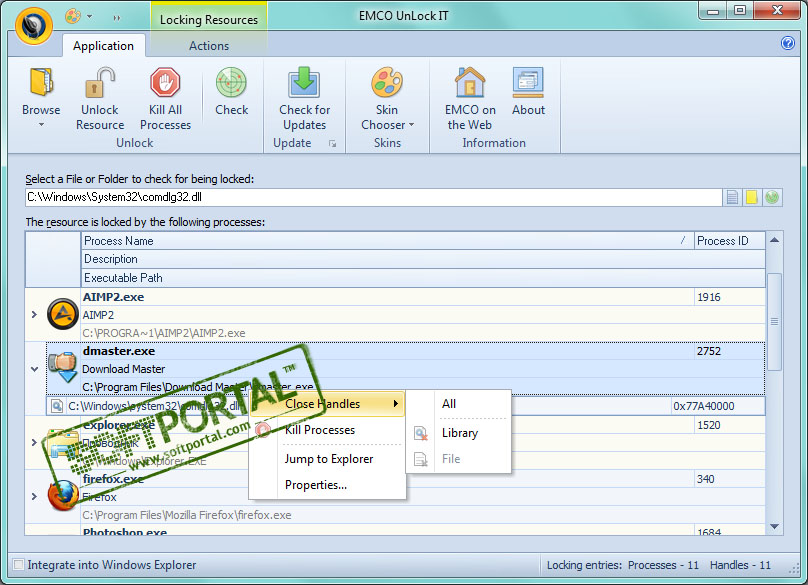Click the Locking Resources contextual tab header
The image size is (808, 585).
tap(209, 20)
